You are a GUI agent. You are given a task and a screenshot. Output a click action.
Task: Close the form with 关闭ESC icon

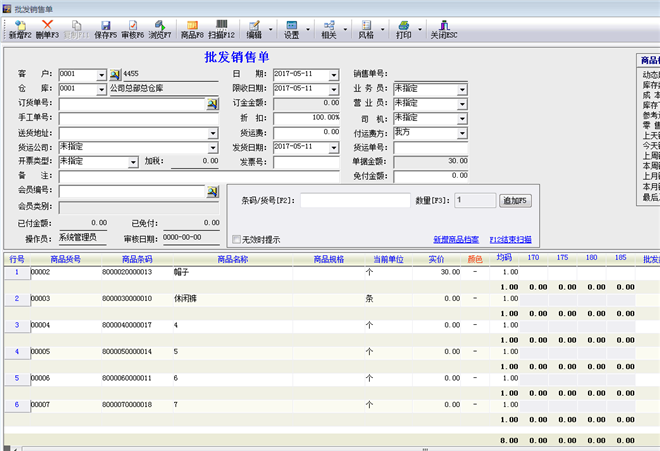(x=444, y=29)
